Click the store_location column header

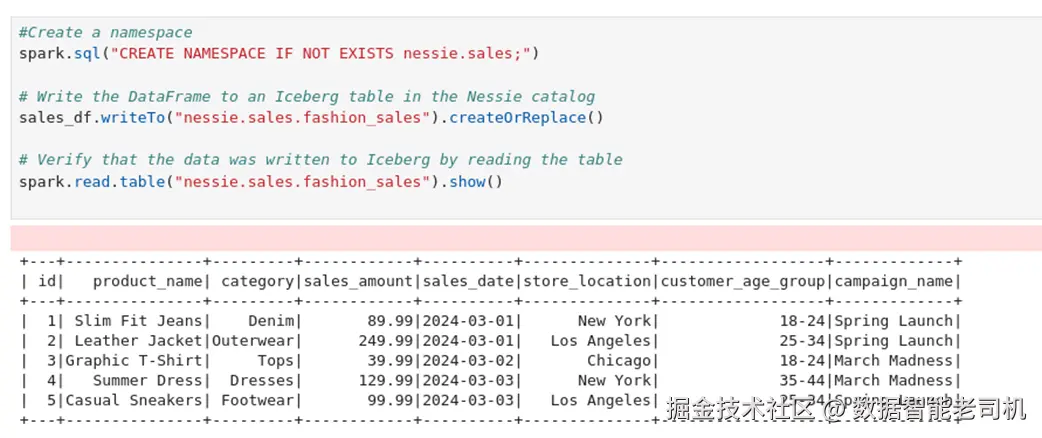[x=587, y=281]
